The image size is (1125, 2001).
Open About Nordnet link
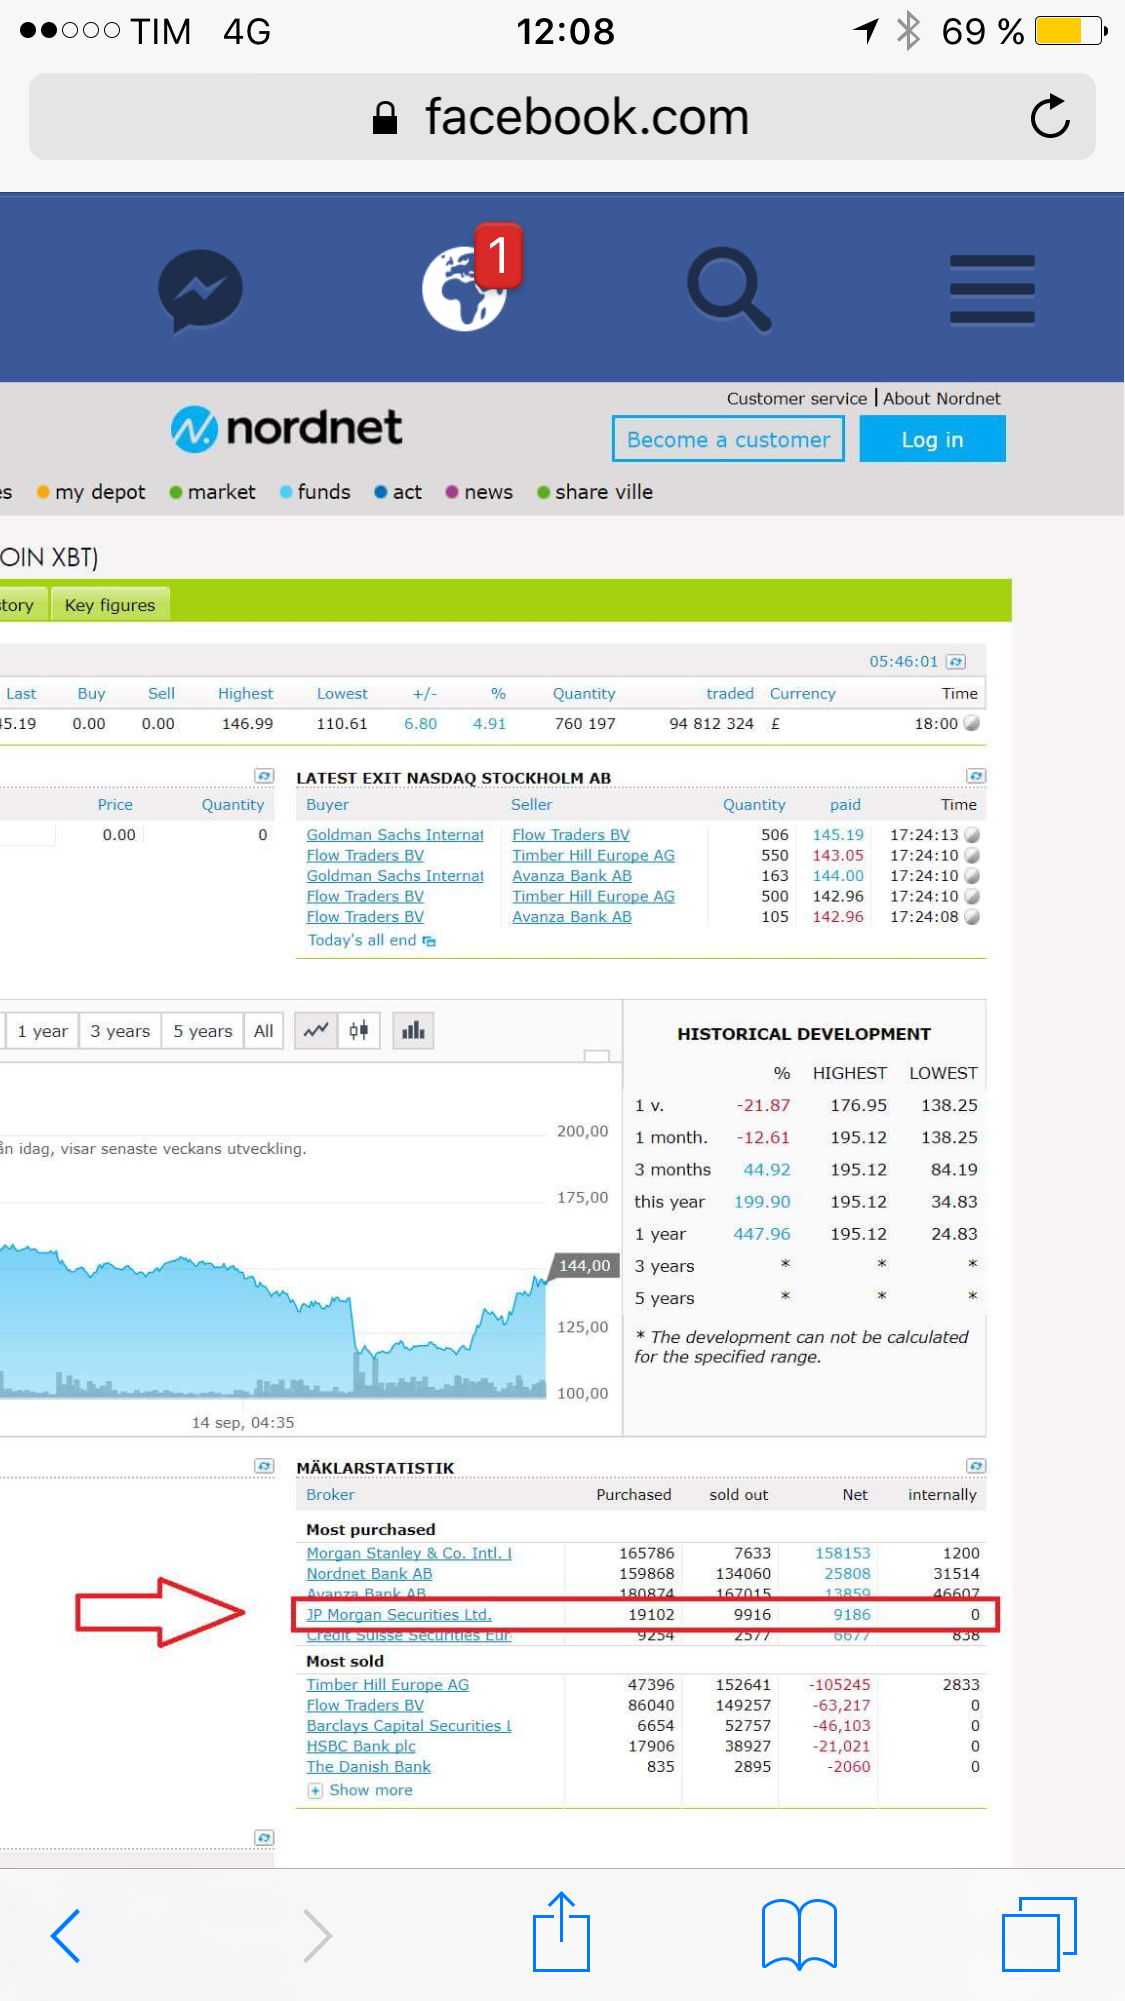941,398
